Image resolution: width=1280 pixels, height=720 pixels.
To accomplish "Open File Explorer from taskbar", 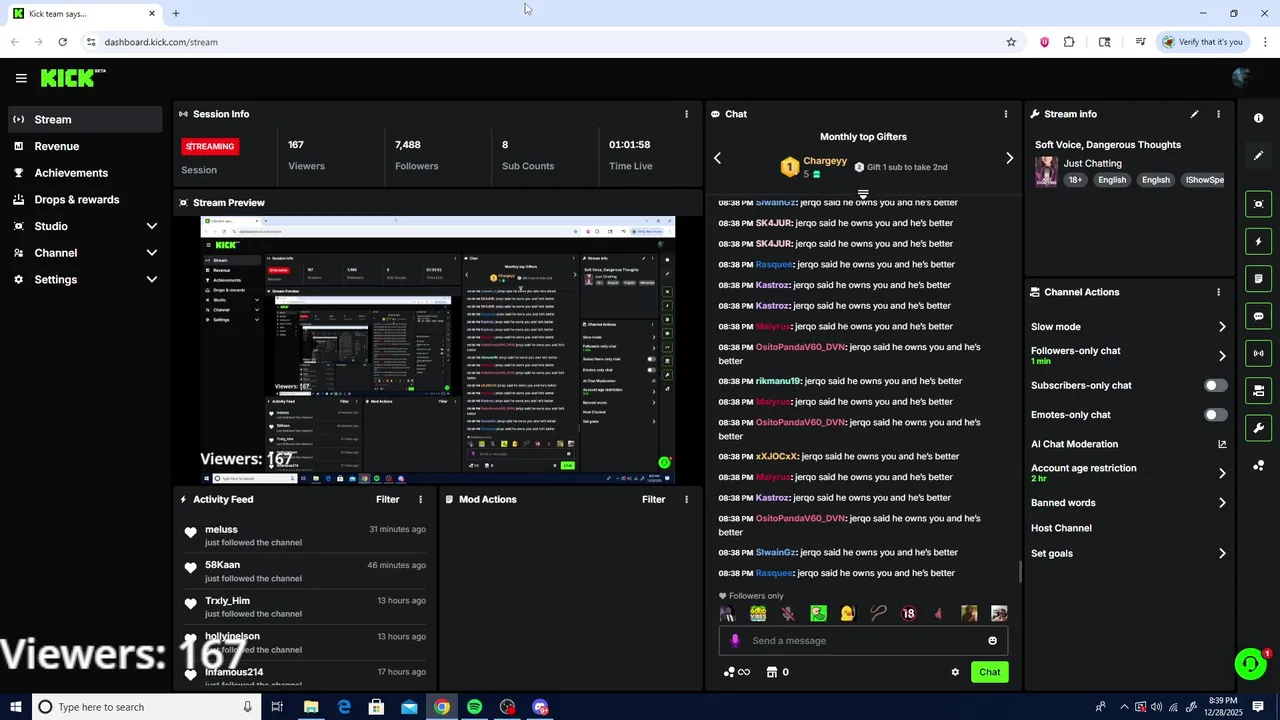I will [311, 707].
